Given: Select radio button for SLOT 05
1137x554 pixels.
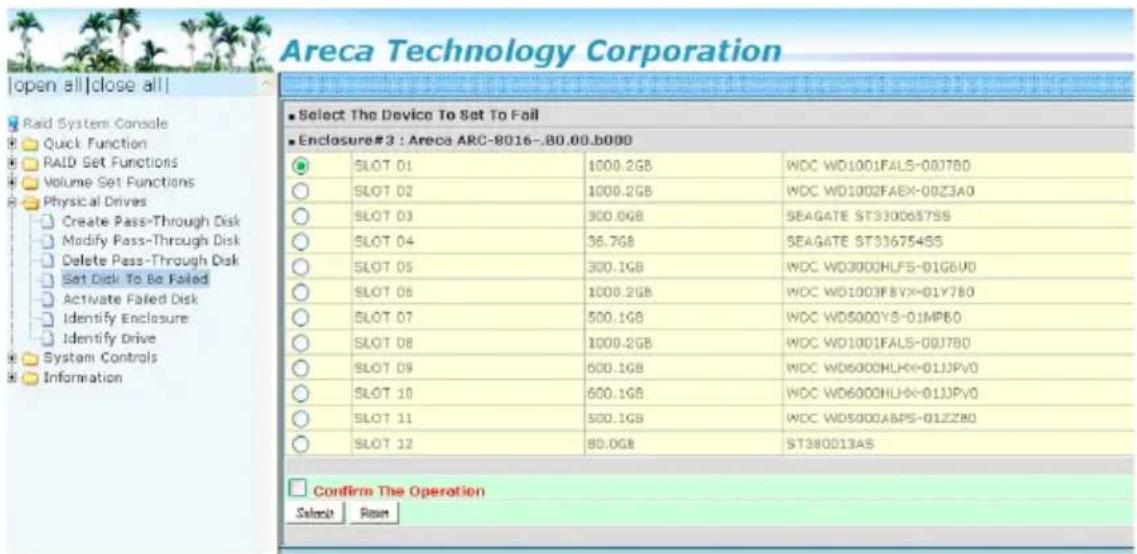Looking at the screenshot, I should click(300, 266).
